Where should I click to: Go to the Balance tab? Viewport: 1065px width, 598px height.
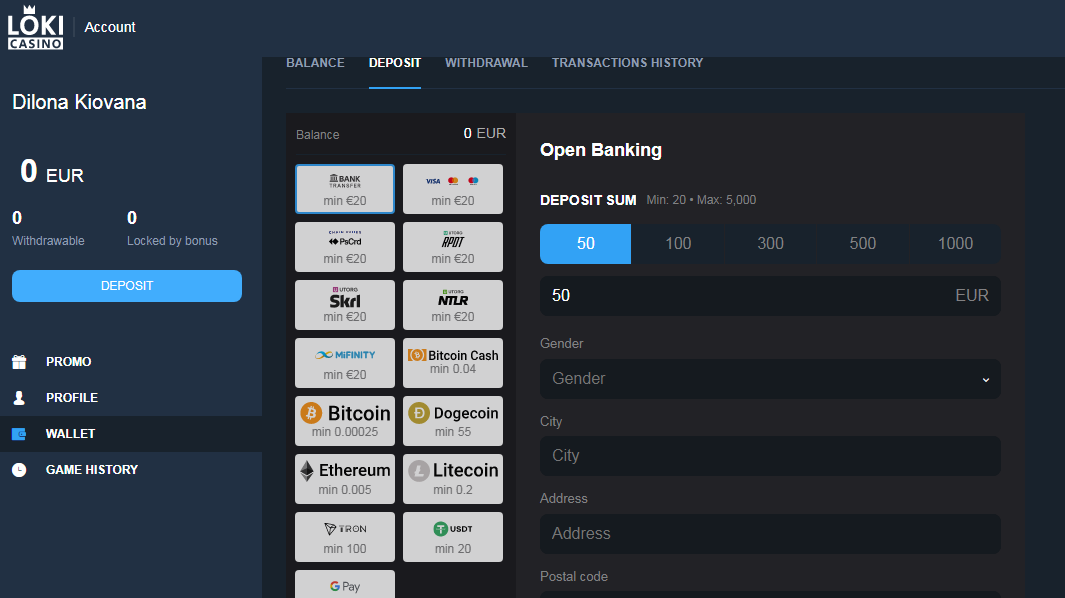315,63
